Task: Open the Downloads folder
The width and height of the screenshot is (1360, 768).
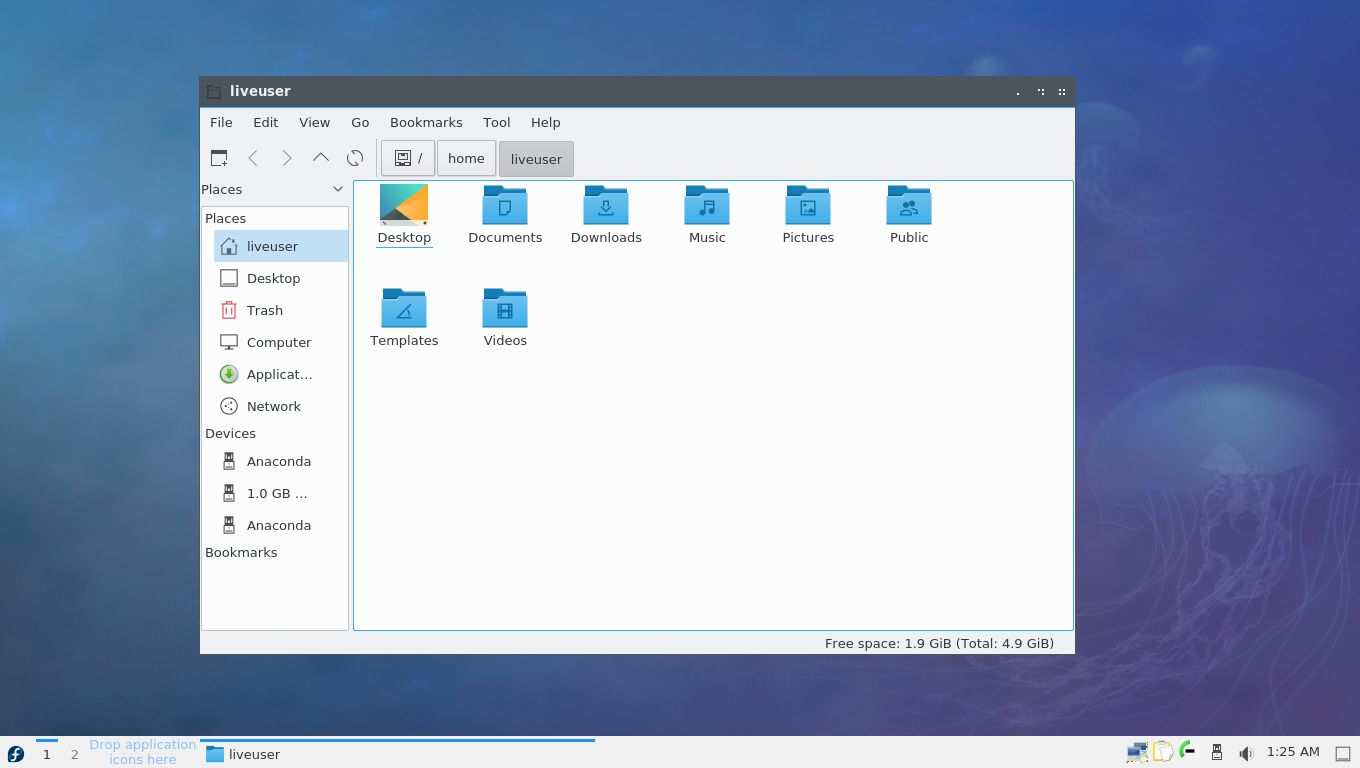Action: [x=606, y=213]
